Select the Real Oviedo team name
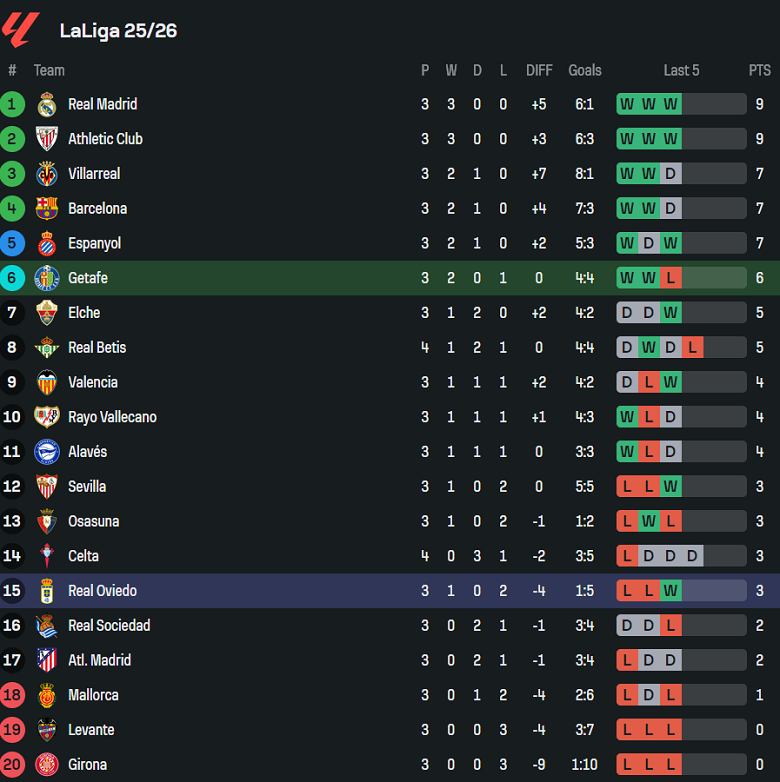Image resolution: width=780 pixels, height=782 pixels. (102, 591)
